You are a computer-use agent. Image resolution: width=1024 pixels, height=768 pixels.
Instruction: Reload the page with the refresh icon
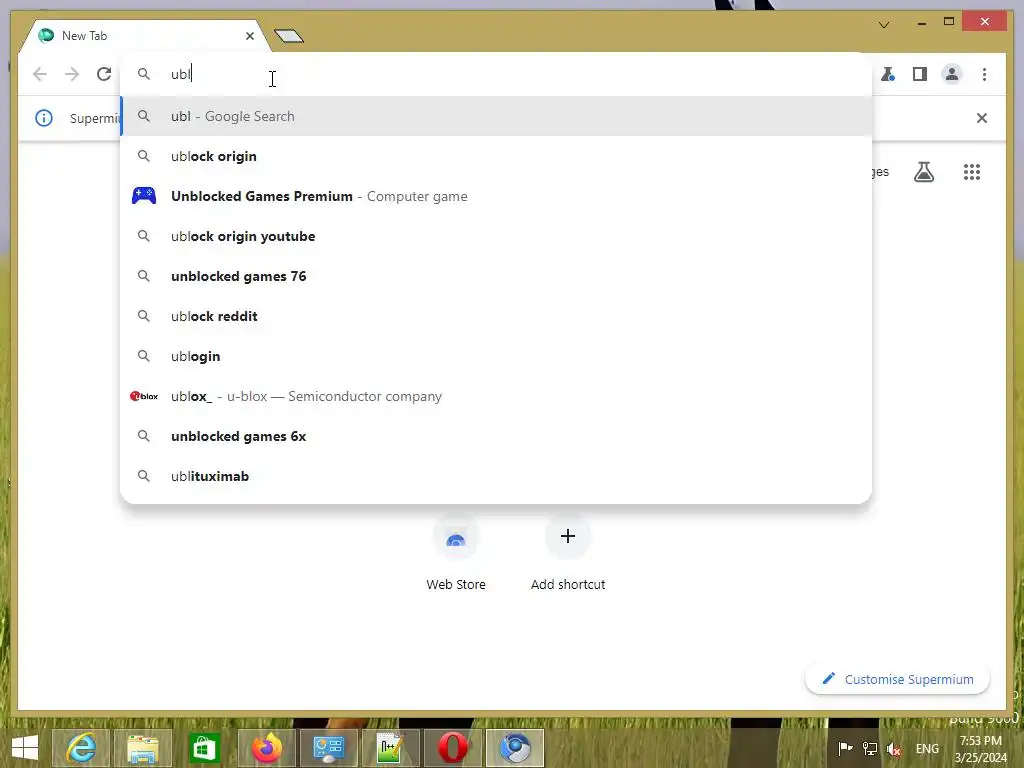click(104, 74)
